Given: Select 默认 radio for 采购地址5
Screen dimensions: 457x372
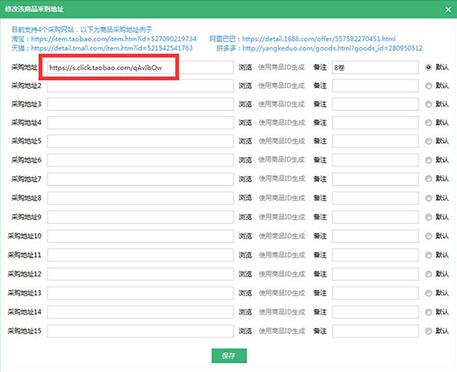Looking at the screenshot, I should tap(428, 141).
